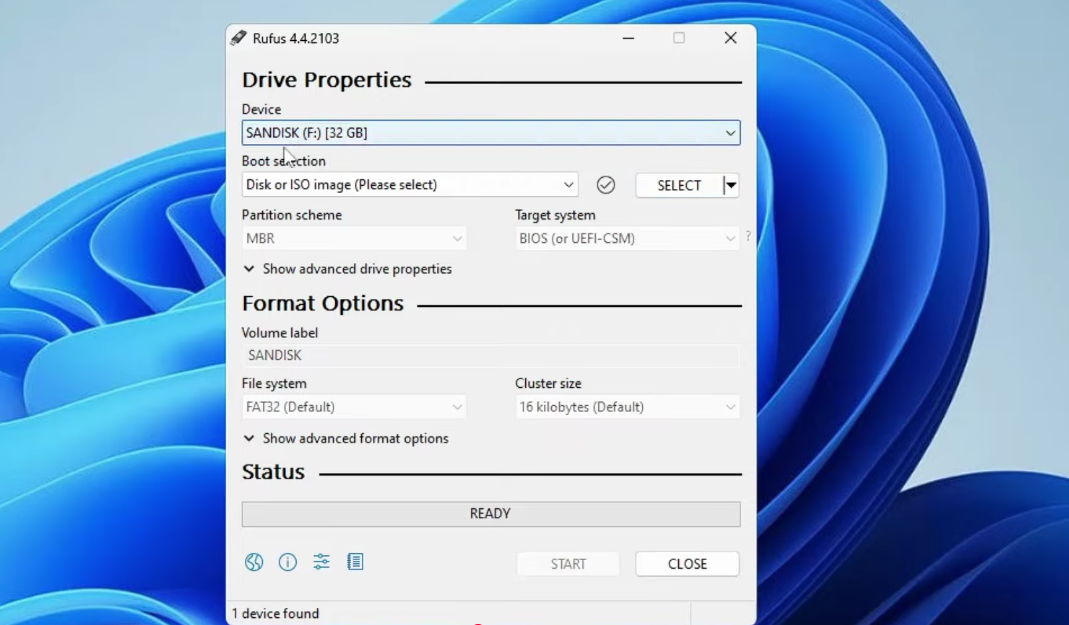Viewport: 1069px width, 625px height.
Task: Open the Target system dropdown
Action: [627, 239]
